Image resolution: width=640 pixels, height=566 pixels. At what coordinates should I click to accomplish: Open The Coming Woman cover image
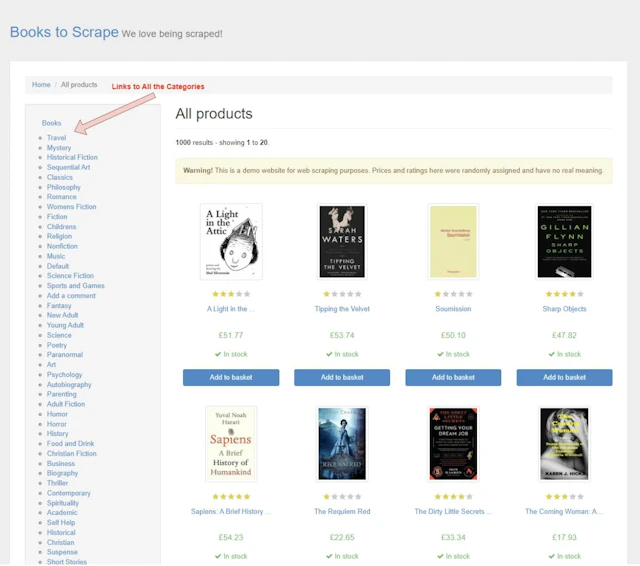[564, 444]
